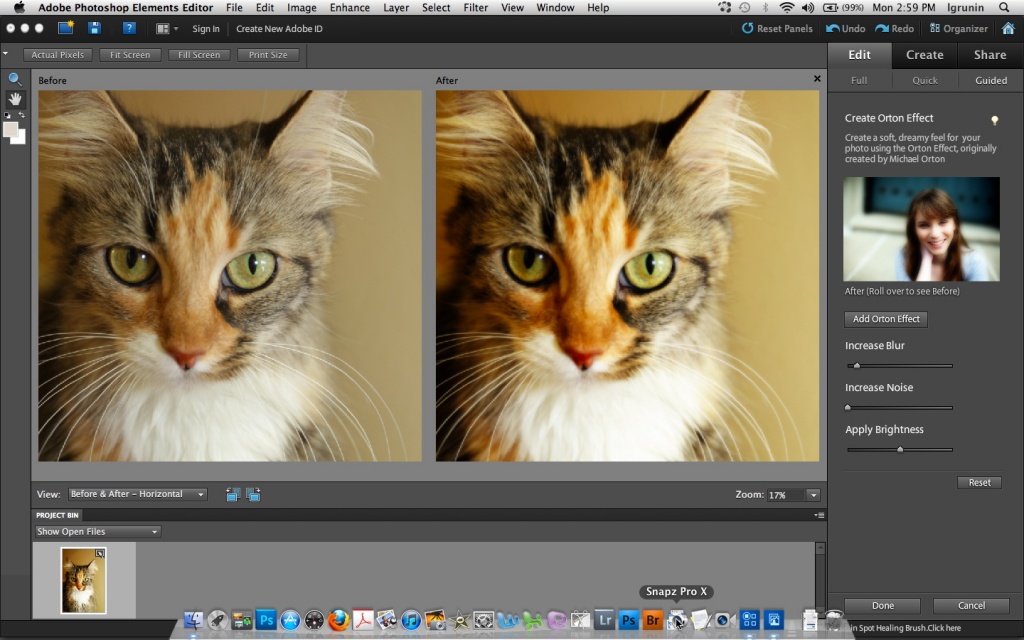Click the blue Help question mark icon
Image resolution: width=1024 pixels, height=640 pixels.
click(x=129, y=28)
